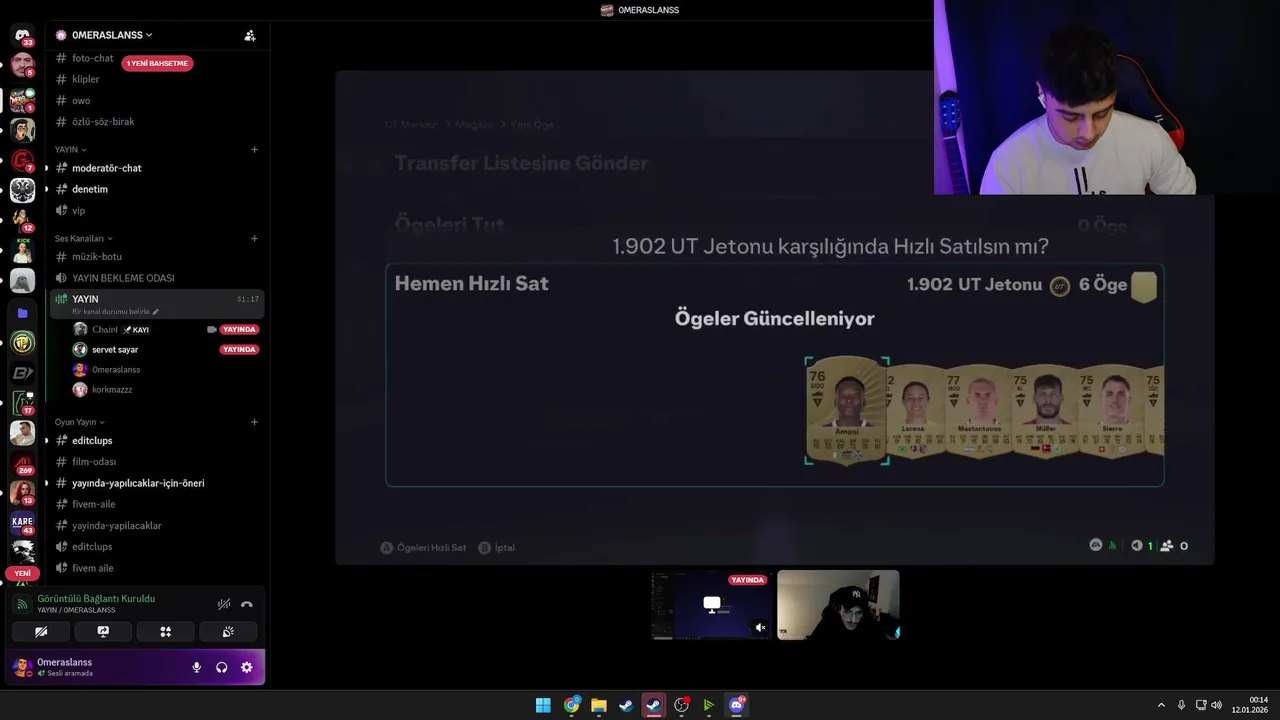The width and height of the screenshot is (1280, 720).
Task: Create channel in YAYIN category
Action: [x=254, y=149]
